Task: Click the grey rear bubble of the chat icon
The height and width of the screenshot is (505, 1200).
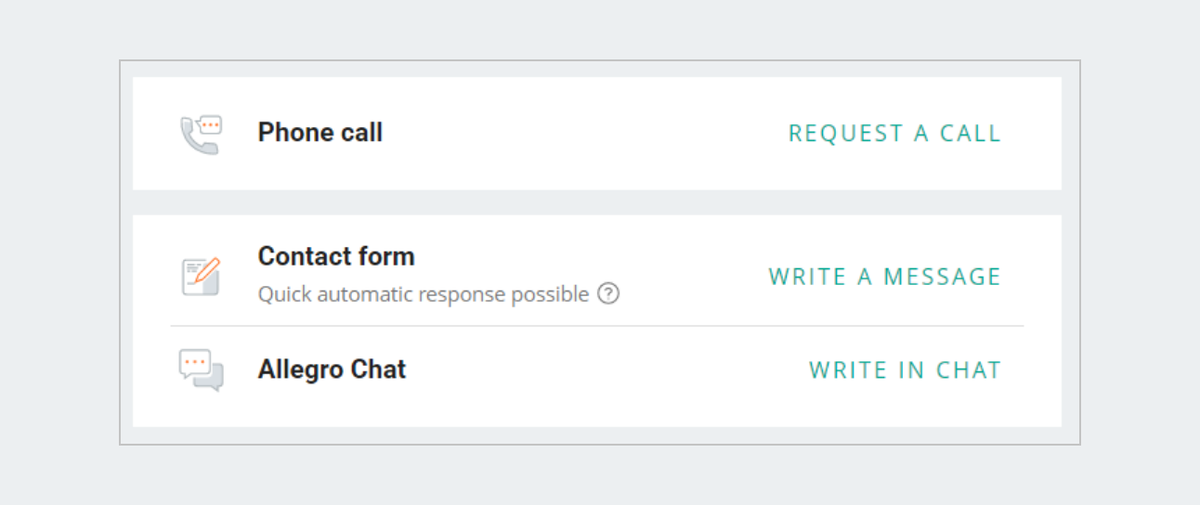Action: [211, 378]
